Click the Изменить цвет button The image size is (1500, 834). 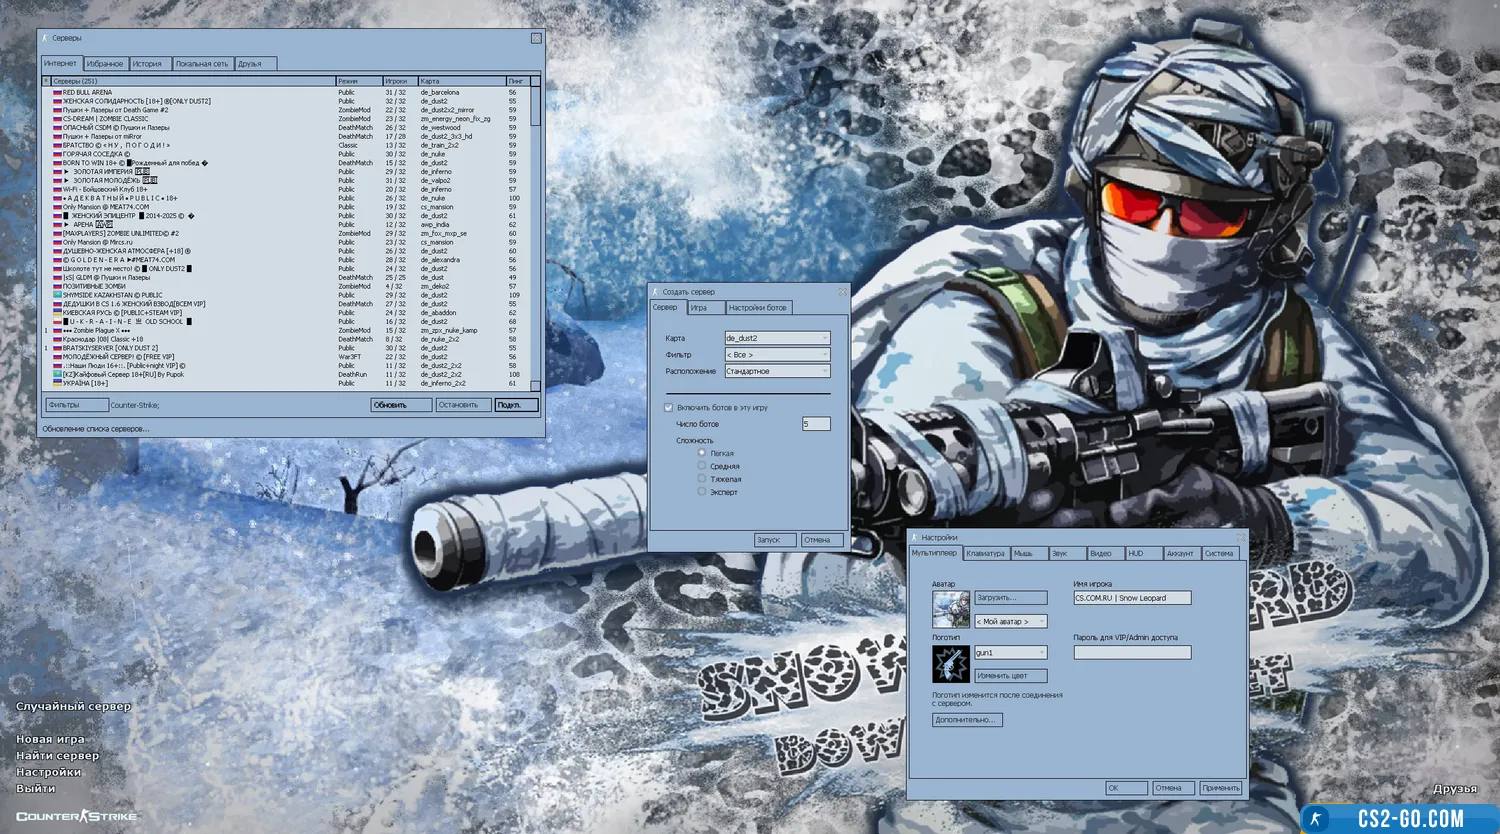coord(1010,676)
